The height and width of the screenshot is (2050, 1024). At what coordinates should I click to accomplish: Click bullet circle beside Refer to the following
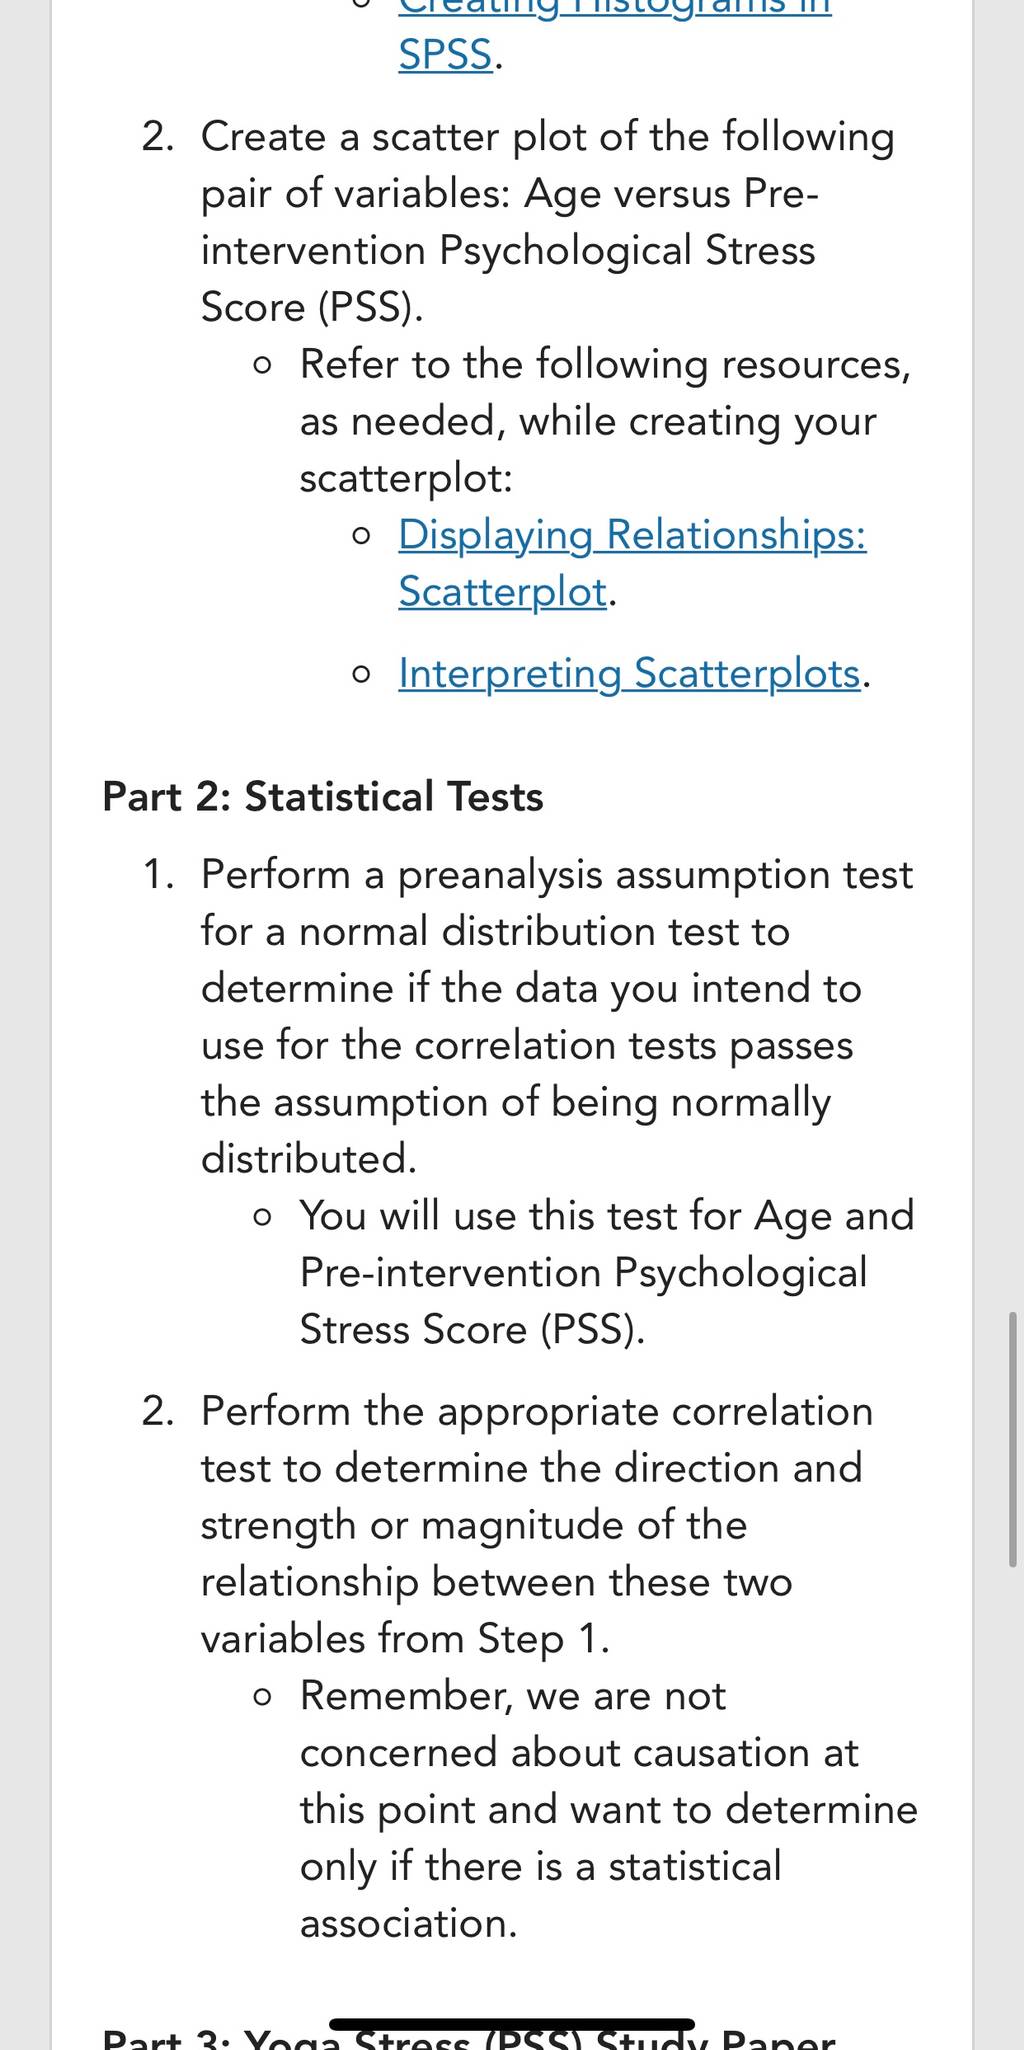263,365
